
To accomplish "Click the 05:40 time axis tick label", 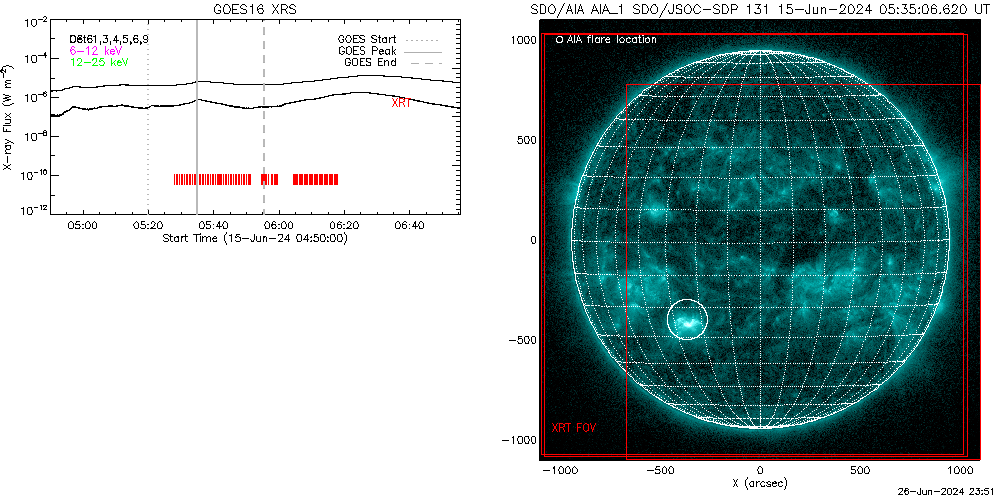I will (x=213, y=225).
